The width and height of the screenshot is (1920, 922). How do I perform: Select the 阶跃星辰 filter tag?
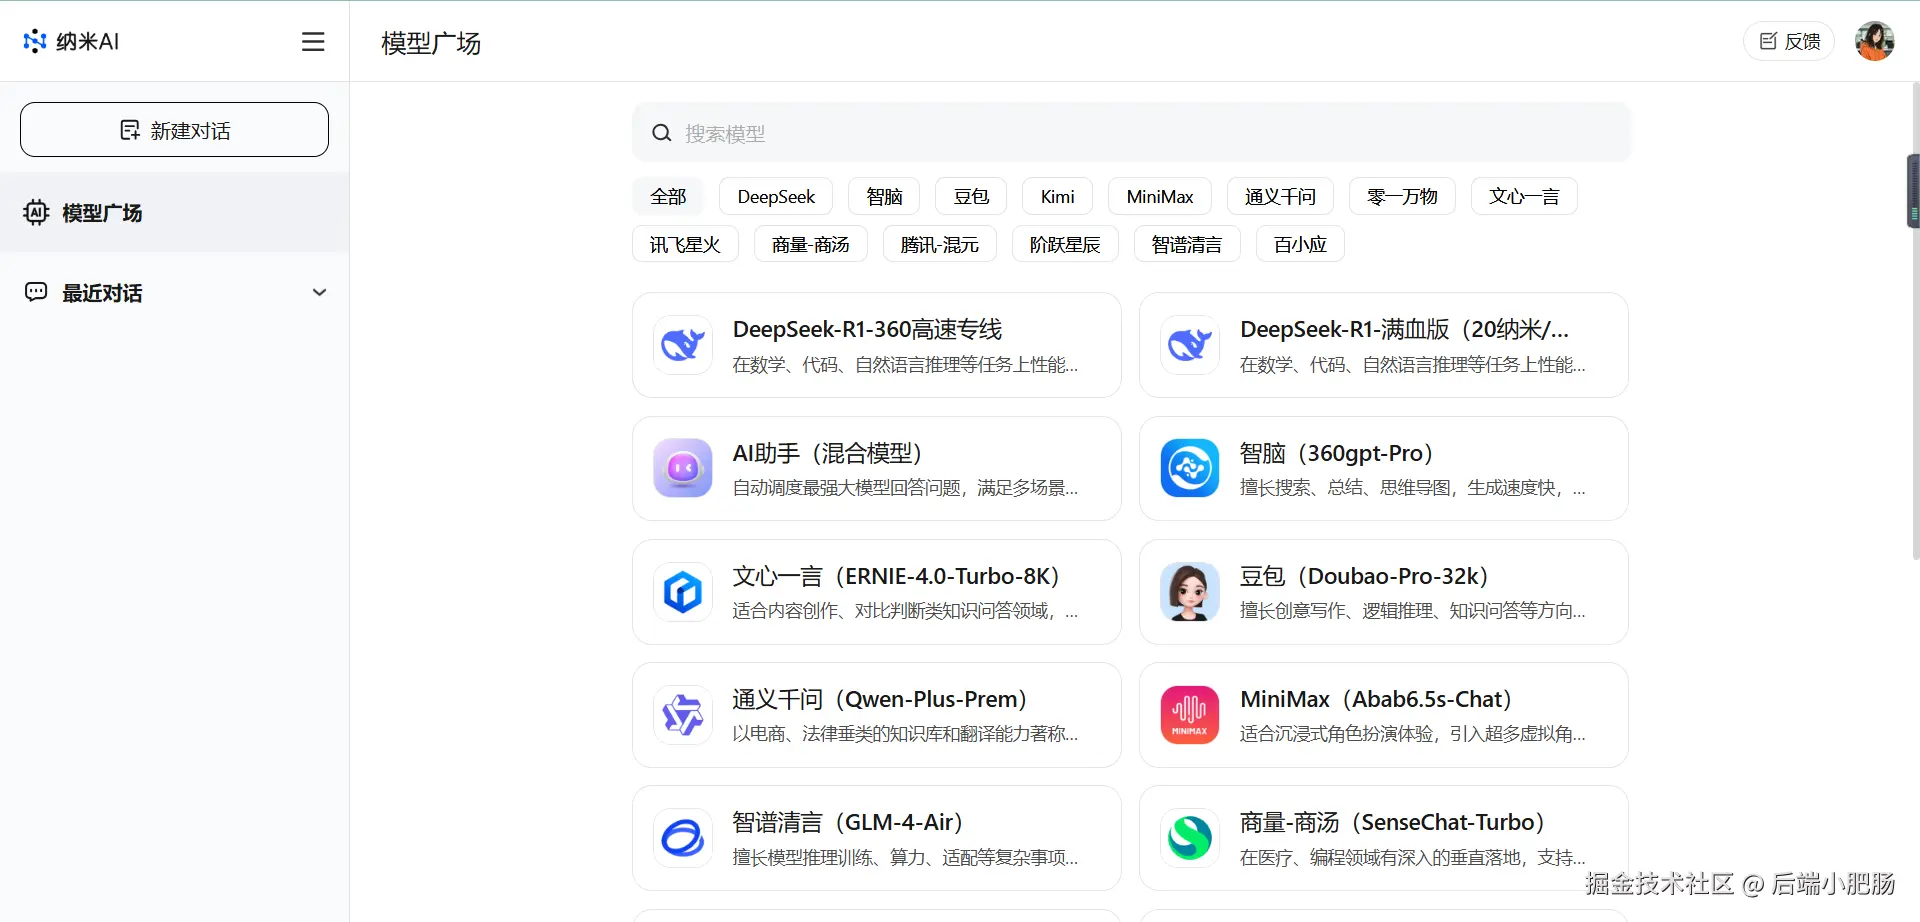[x=1065, y=244]
